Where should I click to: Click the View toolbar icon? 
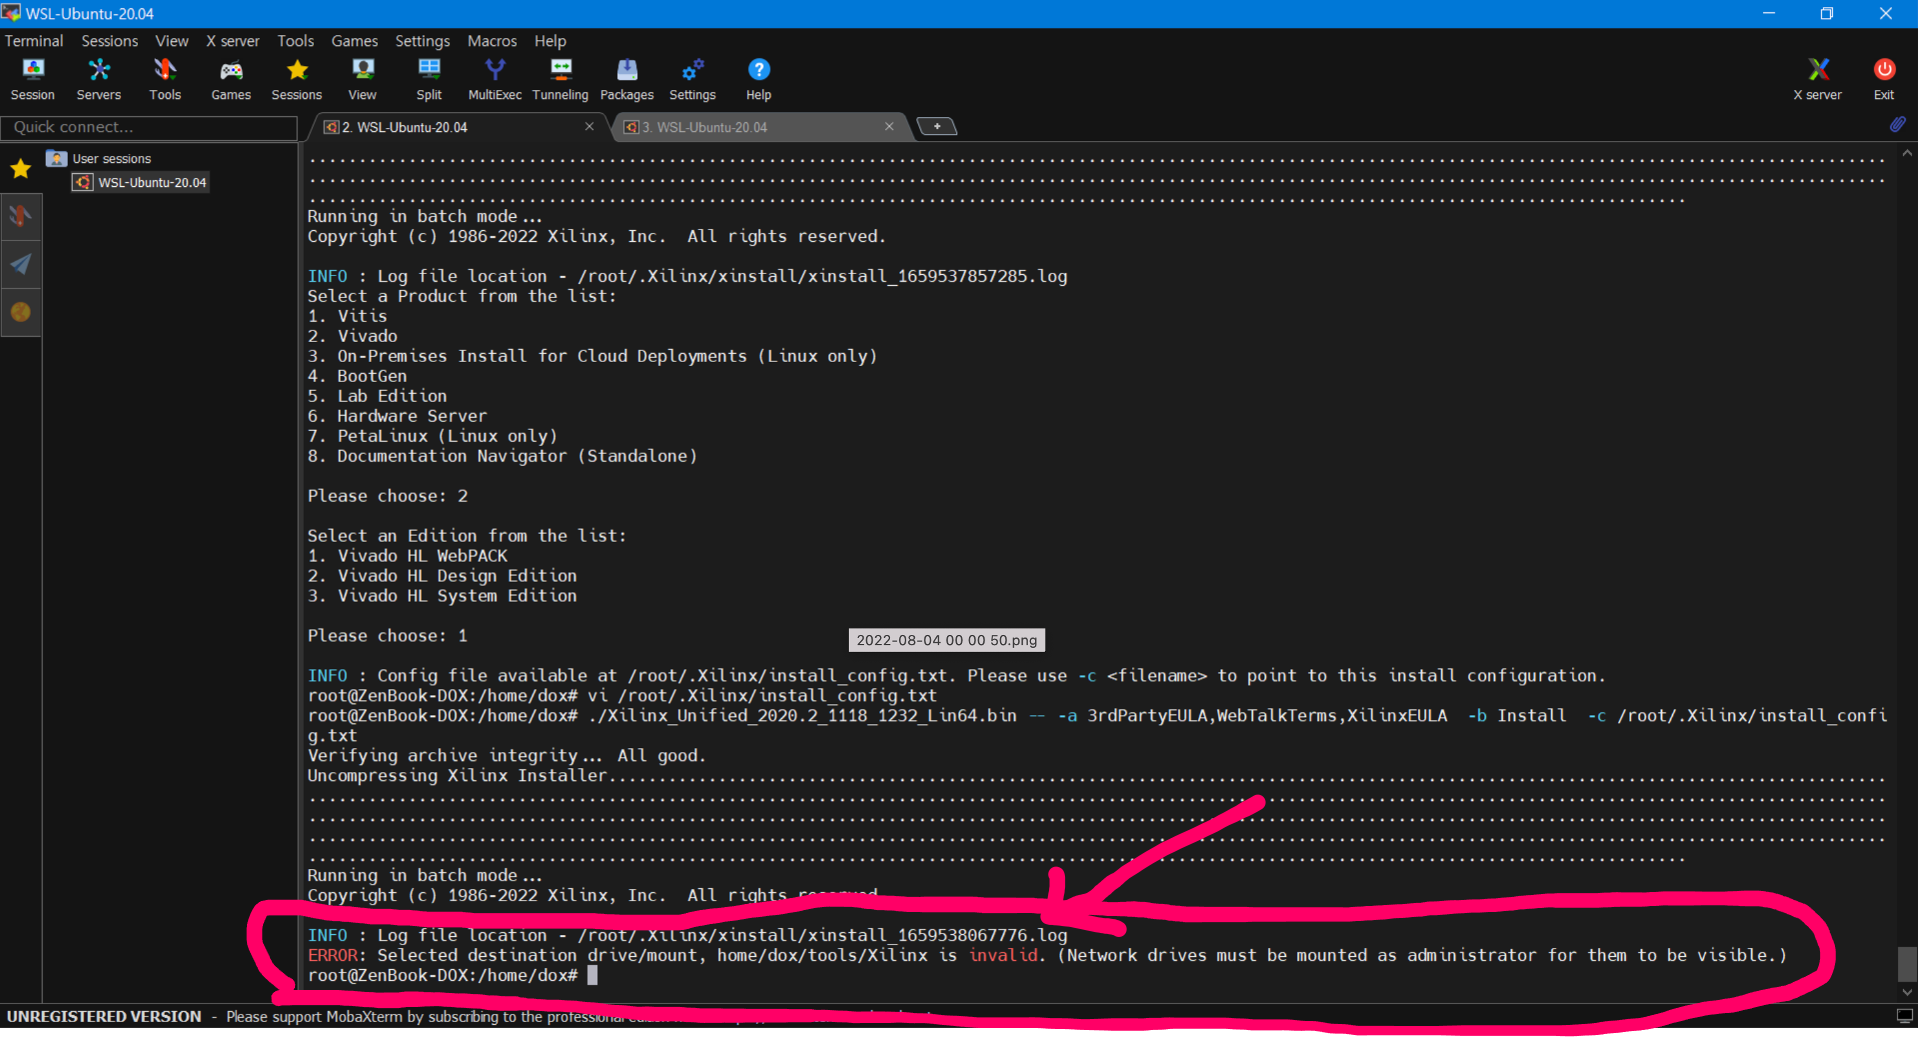pyautogui.click(x=362, y=79)
